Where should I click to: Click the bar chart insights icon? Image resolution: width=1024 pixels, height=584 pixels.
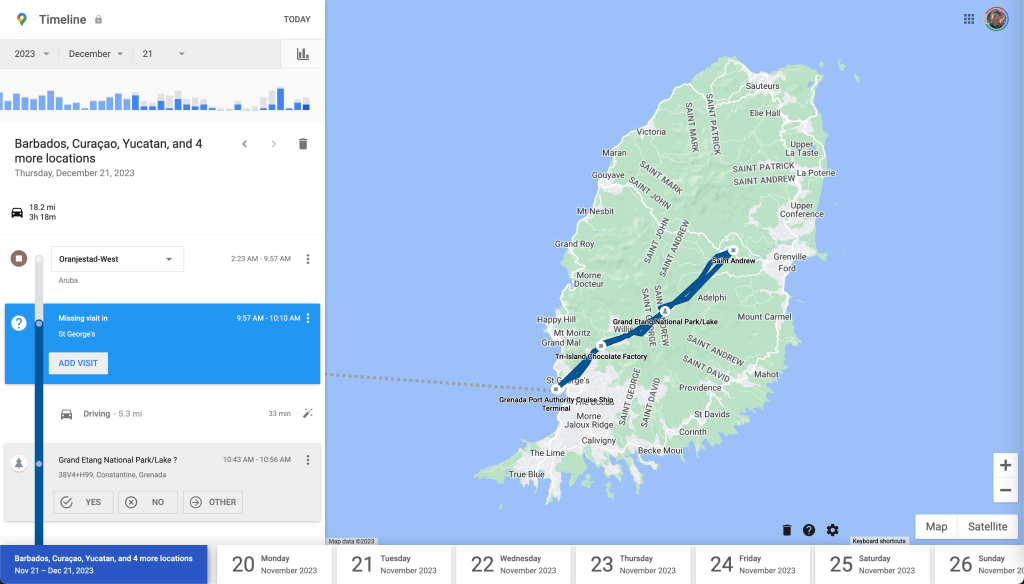point(302,54)
